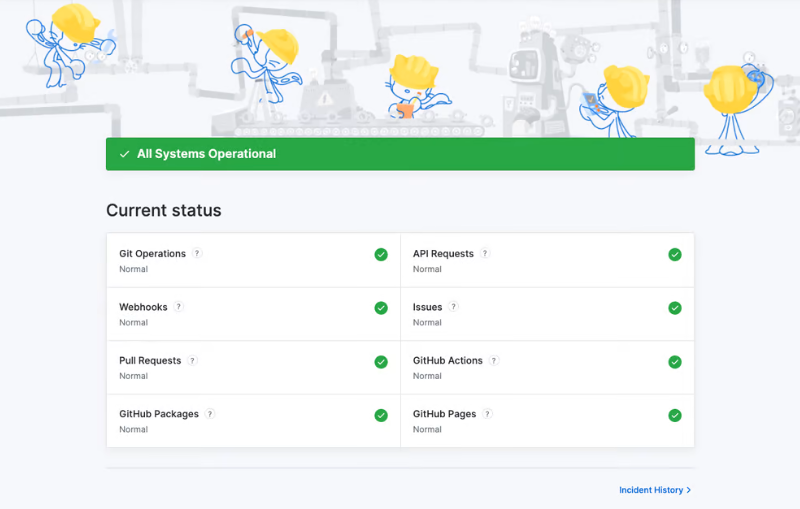Select the Webhooks green status checkmark
The width and height of the screenshot is (800, 509).
[x=381, y=308]
